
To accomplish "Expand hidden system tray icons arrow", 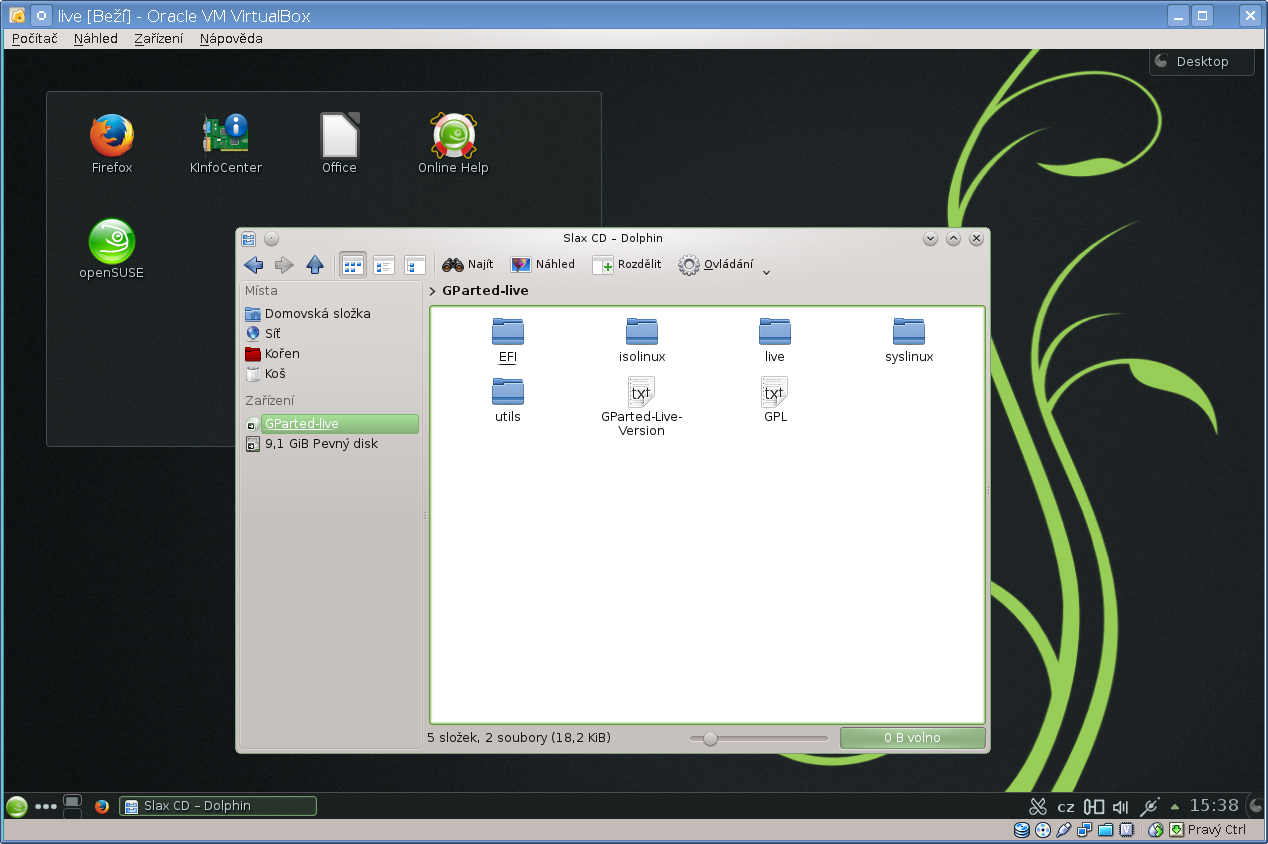I will click(x=1175, y=806).
